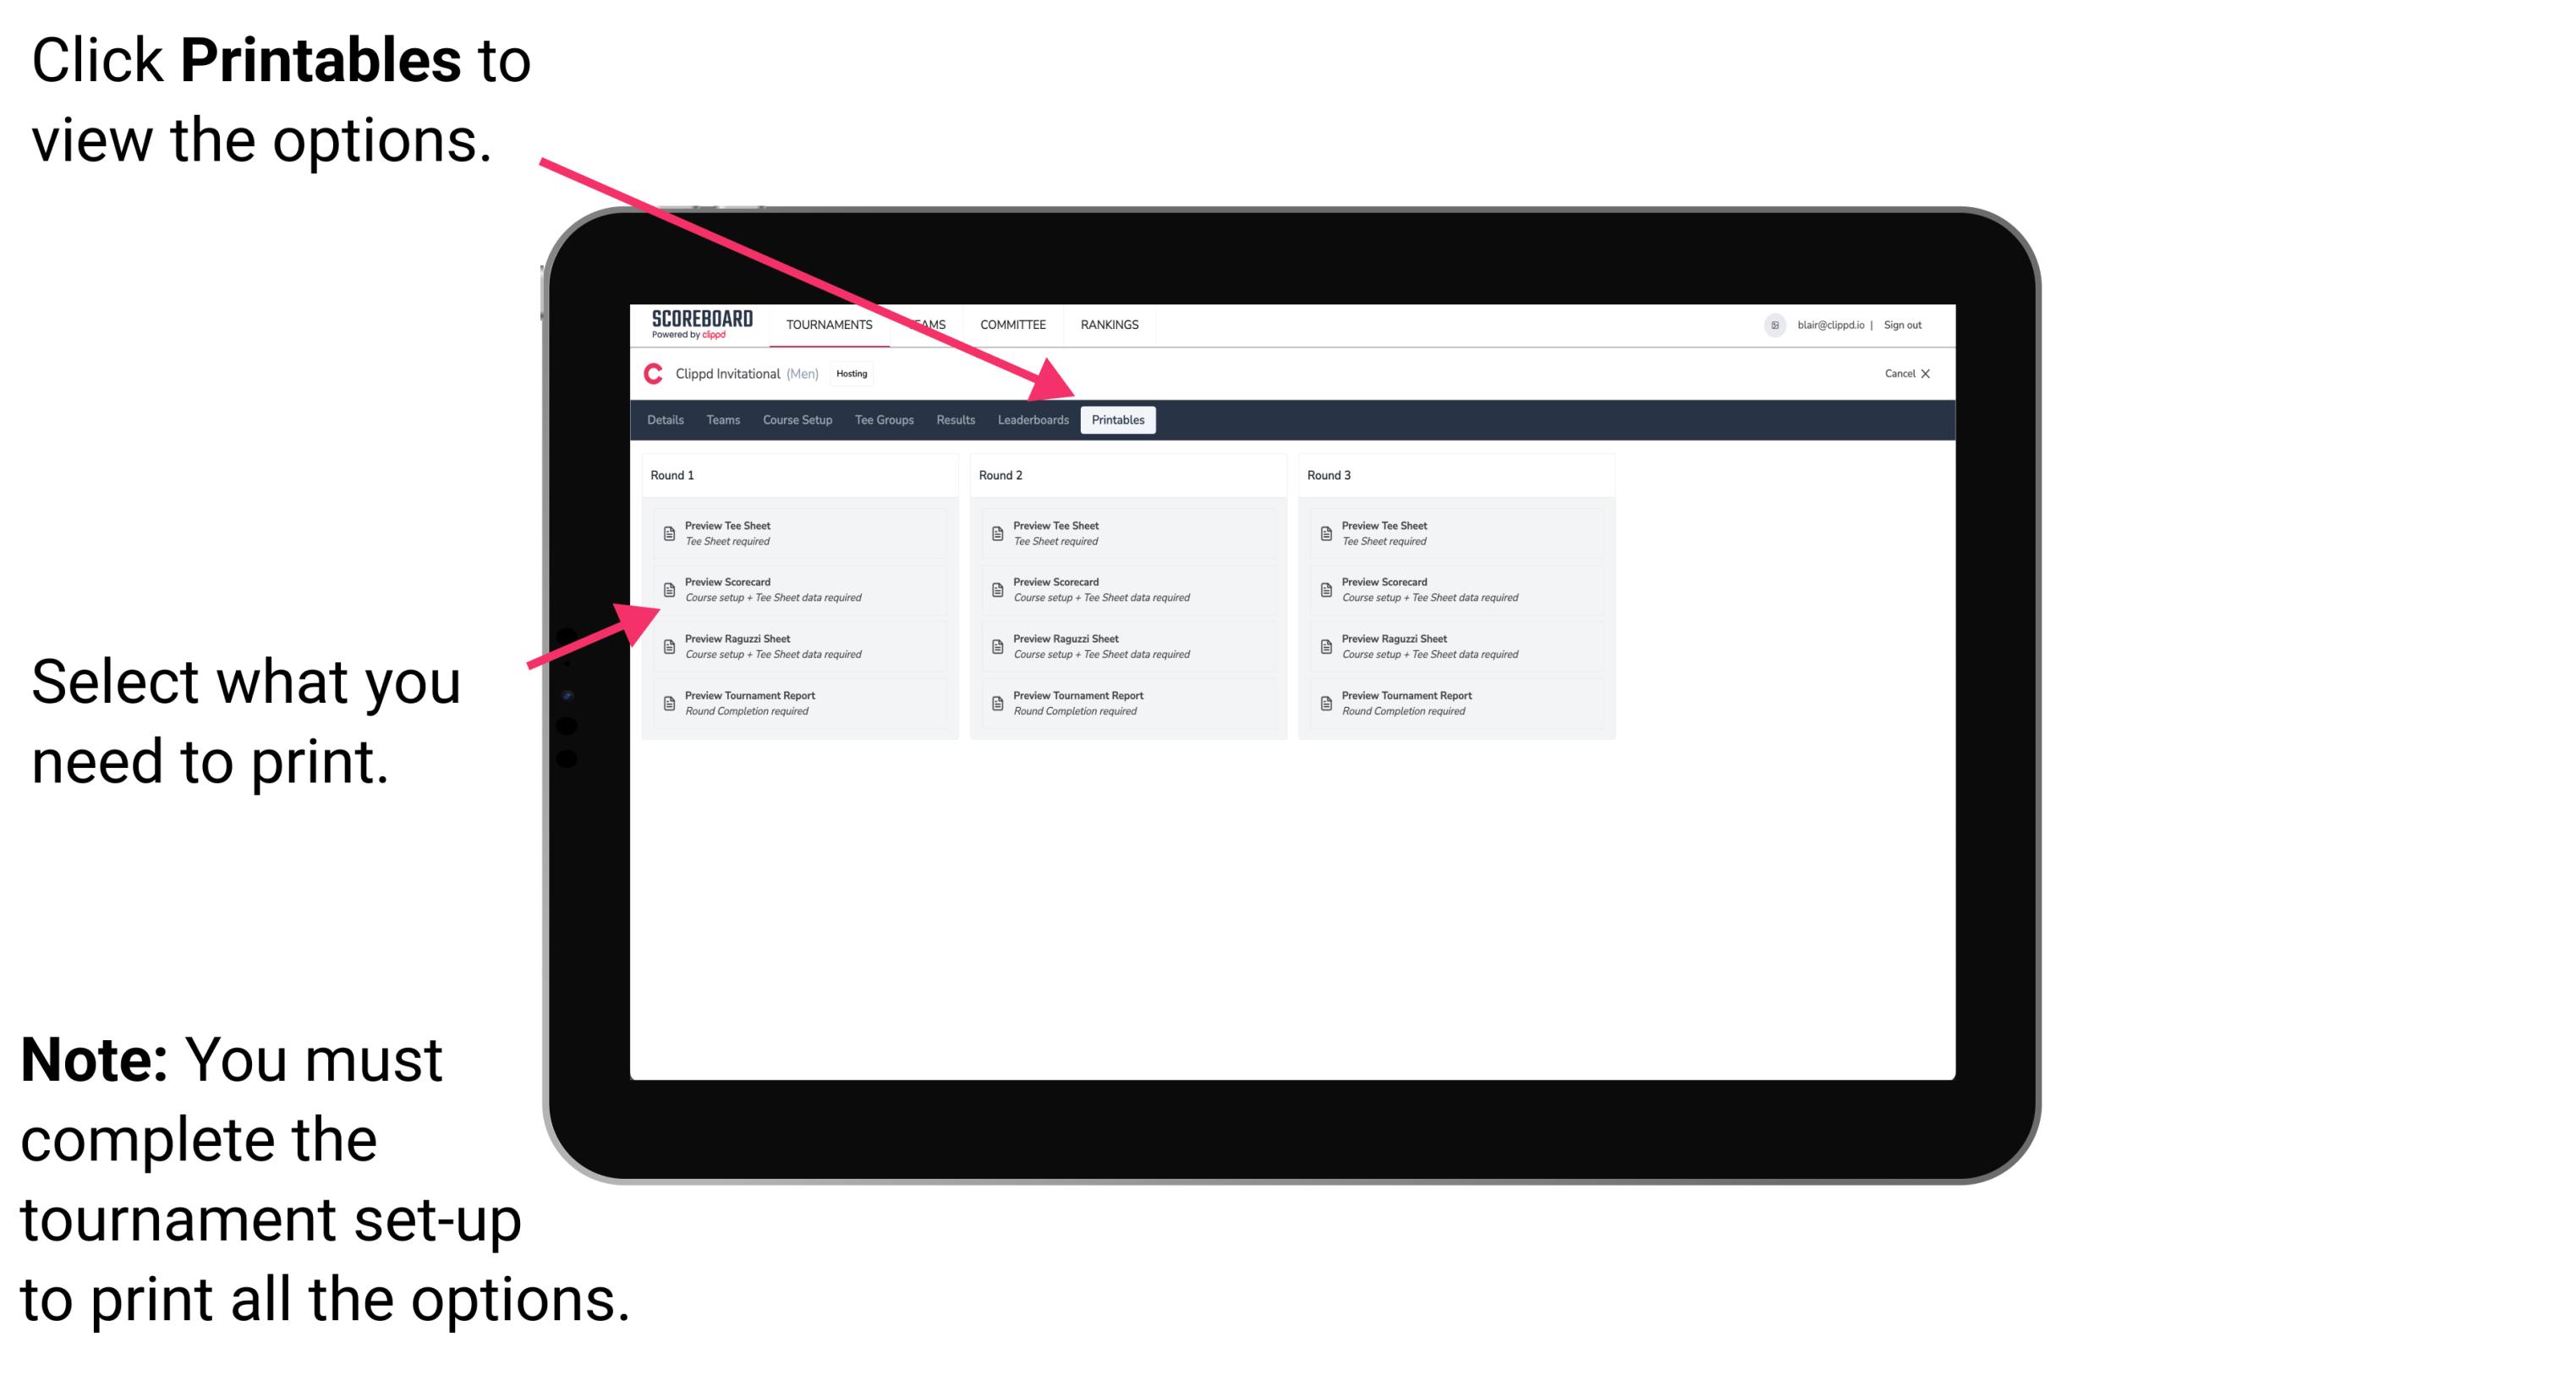The height and width of the screenshot is (1386, 2576).
Task: Click Preview Raguzzi Sheet icon Round 1
Action: click(667, 645)
